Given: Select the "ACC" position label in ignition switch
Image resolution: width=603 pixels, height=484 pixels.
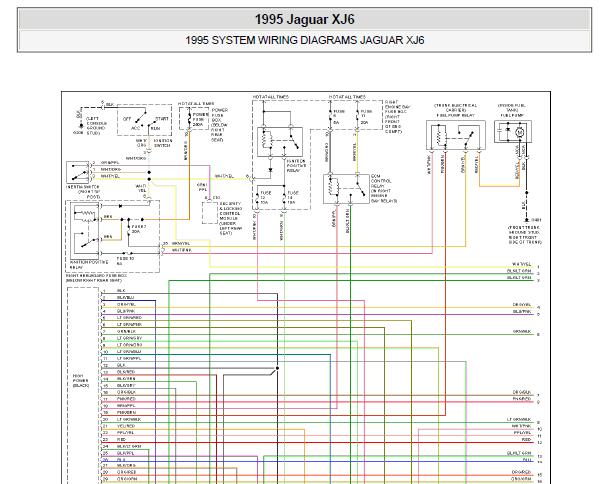Looking at the screenshot, I should (x=135, y=128).
